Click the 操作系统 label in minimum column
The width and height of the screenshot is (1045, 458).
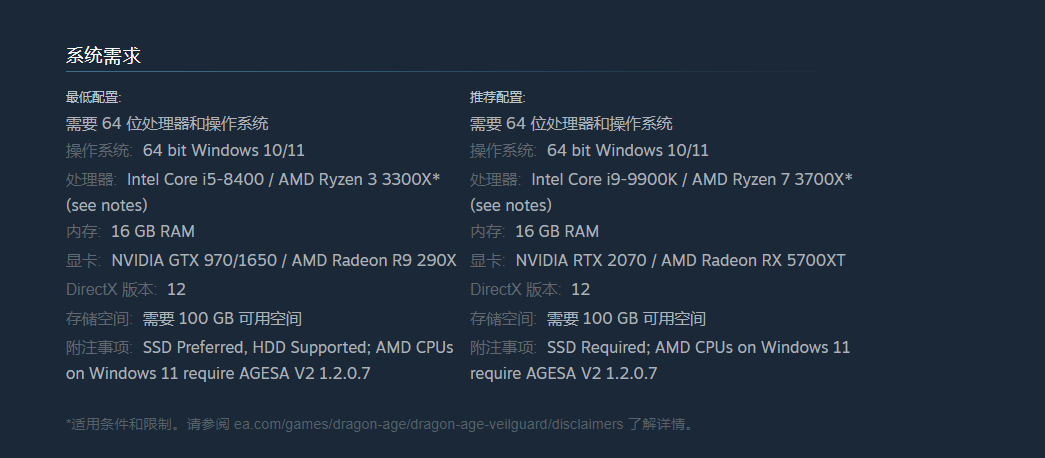tap(98, 150)
